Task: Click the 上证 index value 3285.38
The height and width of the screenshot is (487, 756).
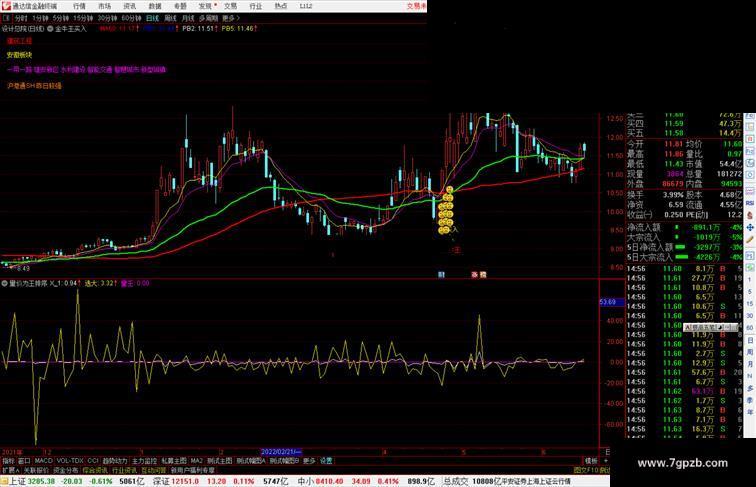Action: (x=41, y=481)
